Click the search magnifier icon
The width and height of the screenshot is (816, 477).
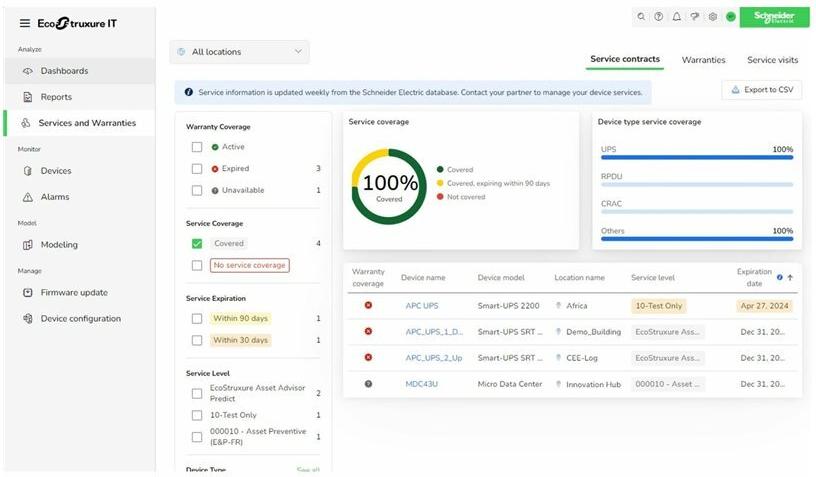point(641,17)
